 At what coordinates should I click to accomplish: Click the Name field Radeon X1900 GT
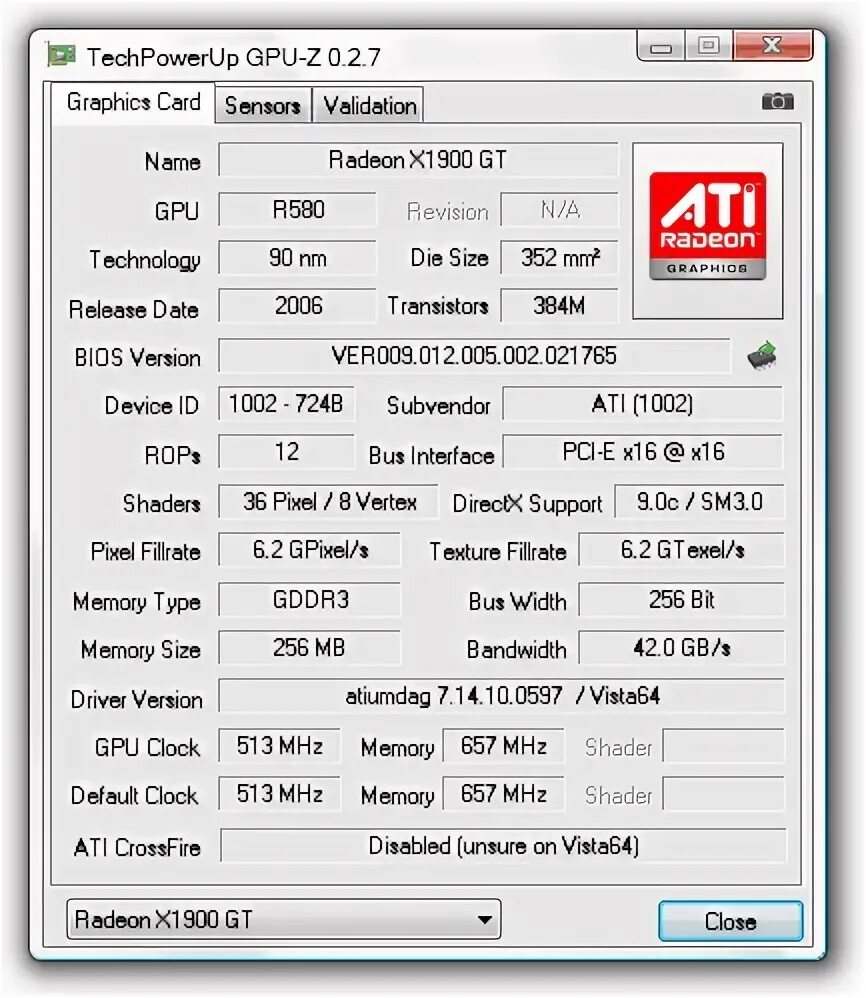pyautogui.click(x=417, y=160)
